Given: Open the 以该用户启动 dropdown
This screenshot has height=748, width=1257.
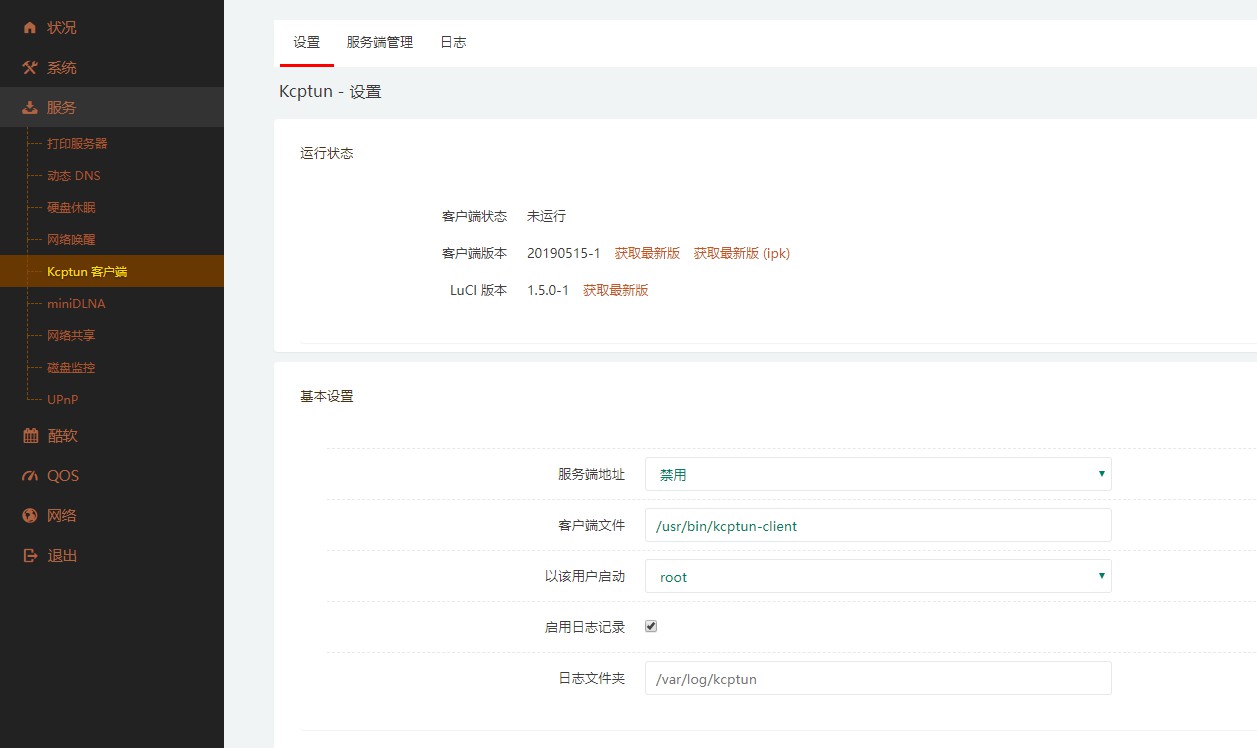Looking at the screenshot, I should click(878, 576).
